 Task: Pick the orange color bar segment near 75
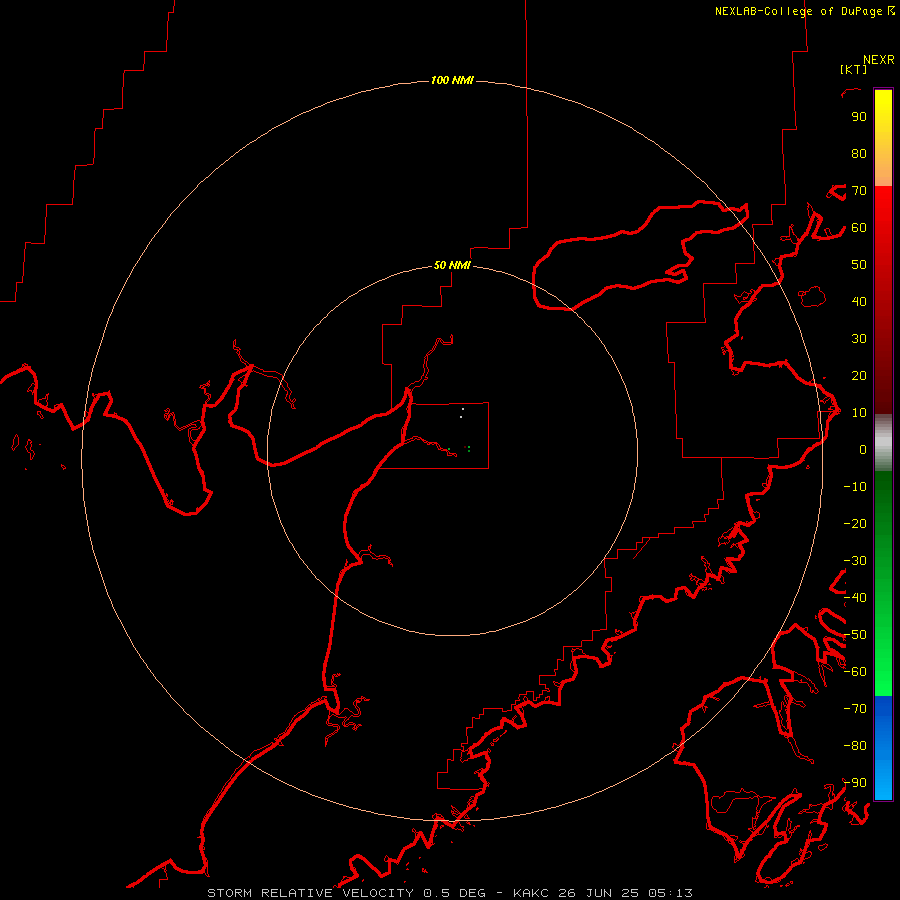[x=883, y=172]
